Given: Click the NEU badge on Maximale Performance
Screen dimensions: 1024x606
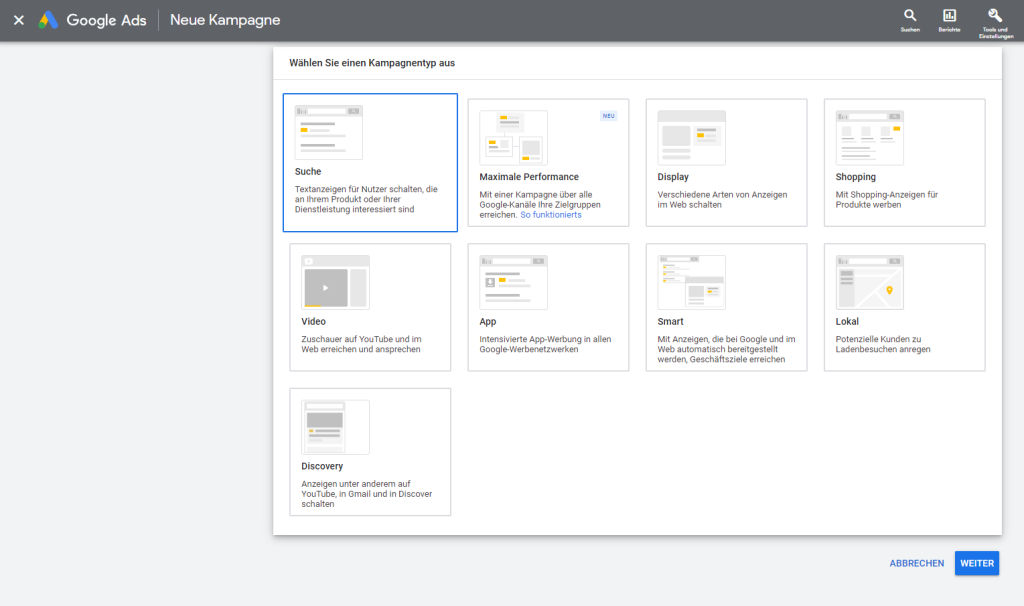Looking at the screenshot, I should tap(608, 116).
